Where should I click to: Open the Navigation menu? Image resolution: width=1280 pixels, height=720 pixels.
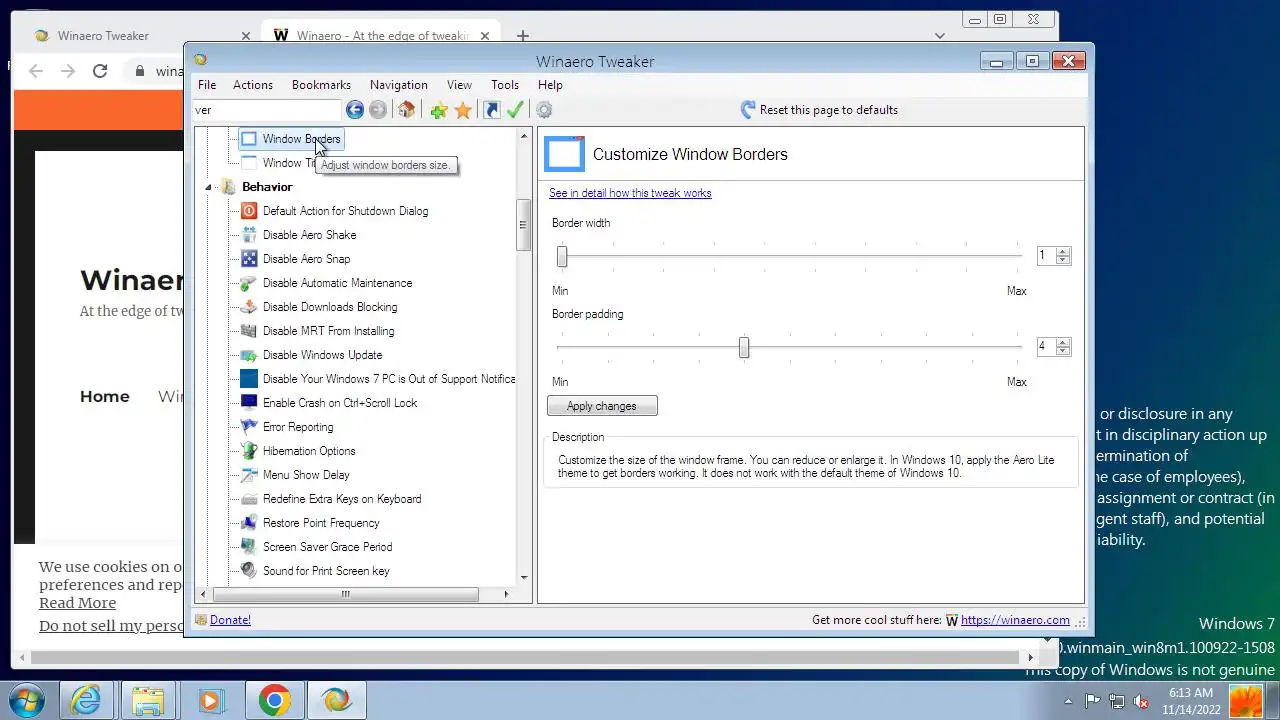(398, 85)
